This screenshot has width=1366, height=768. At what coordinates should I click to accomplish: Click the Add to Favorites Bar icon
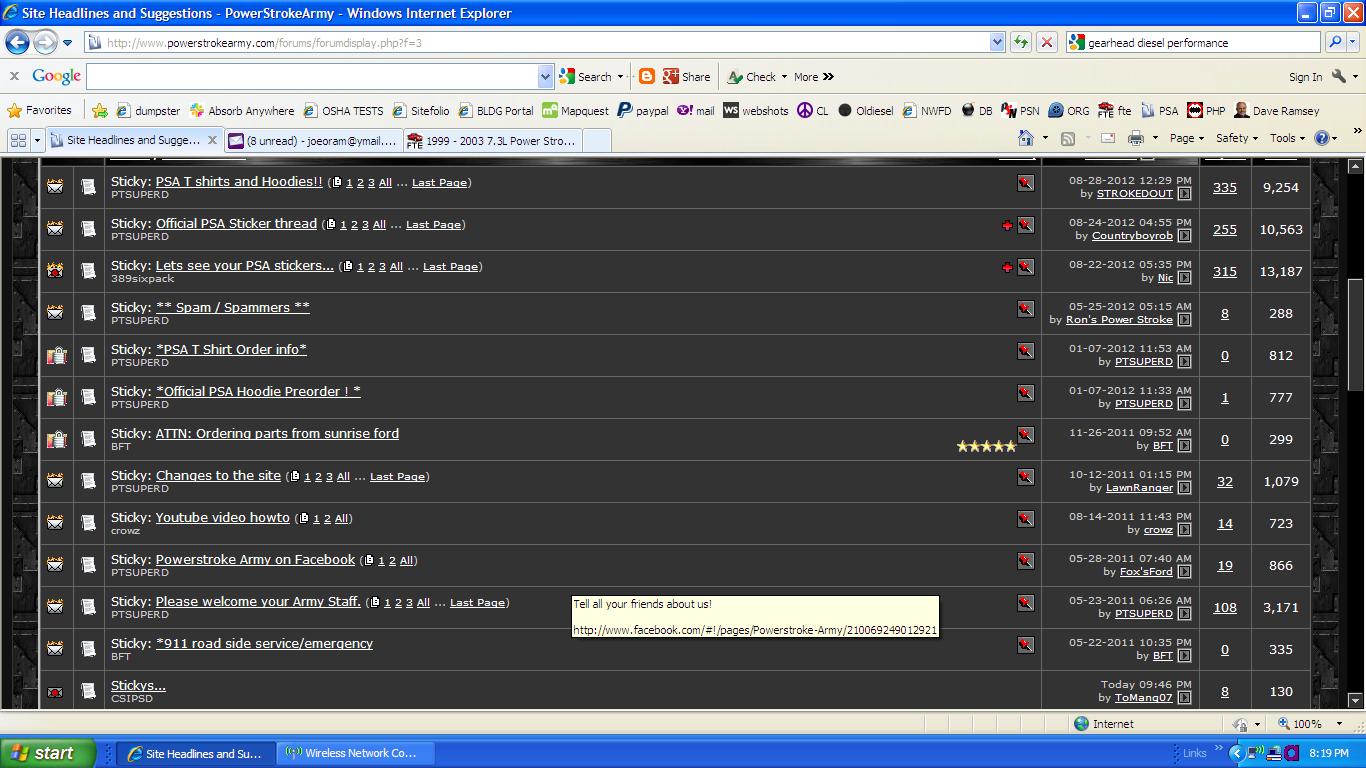pos(100,110)
